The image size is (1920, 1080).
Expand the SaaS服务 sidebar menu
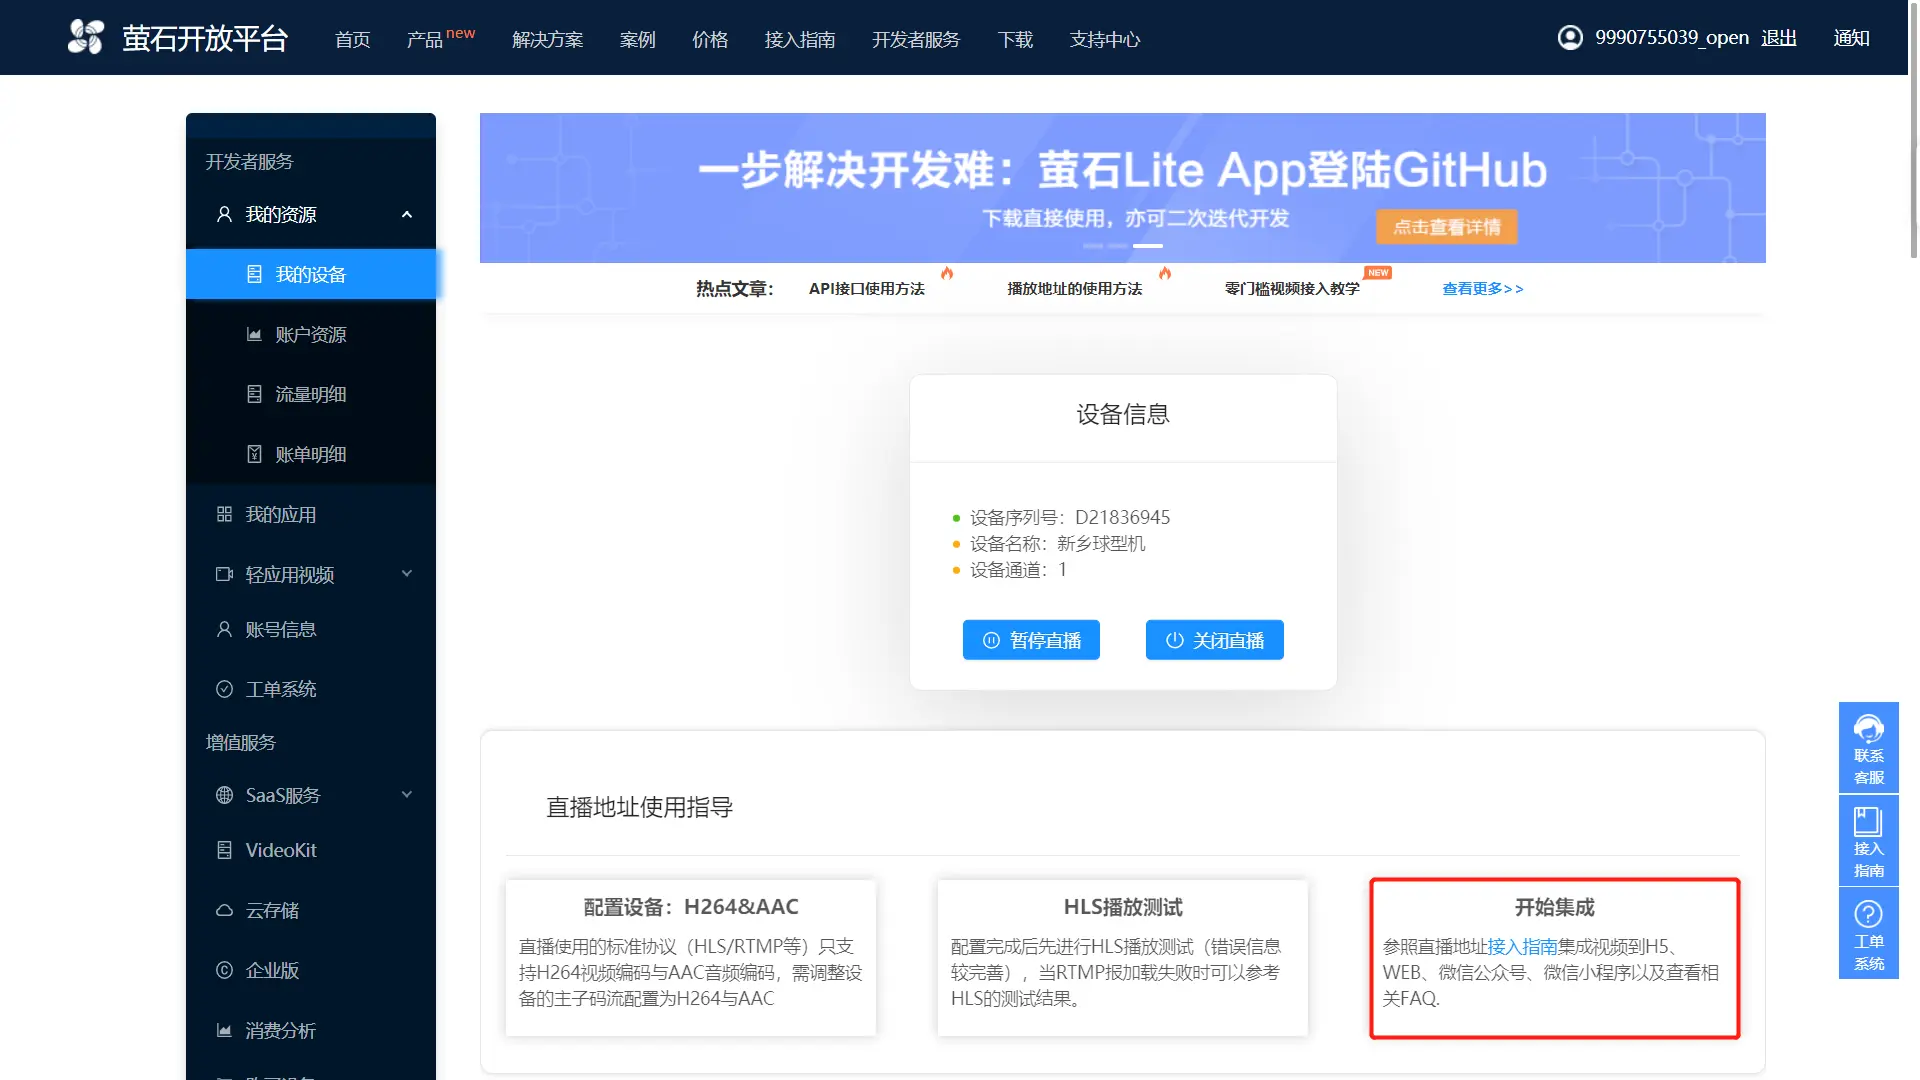[x=407, y=795]
